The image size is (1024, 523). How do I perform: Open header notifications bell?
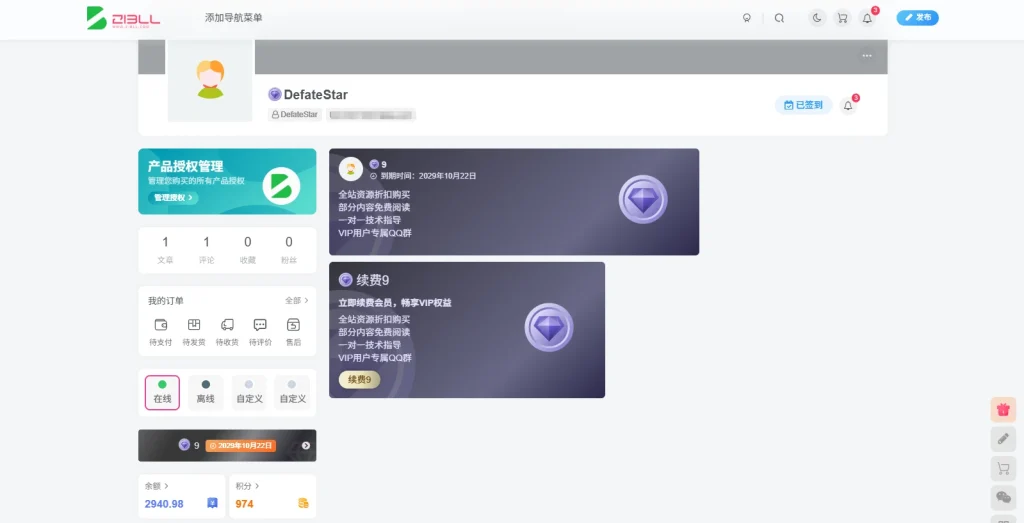tap(867, 18)
